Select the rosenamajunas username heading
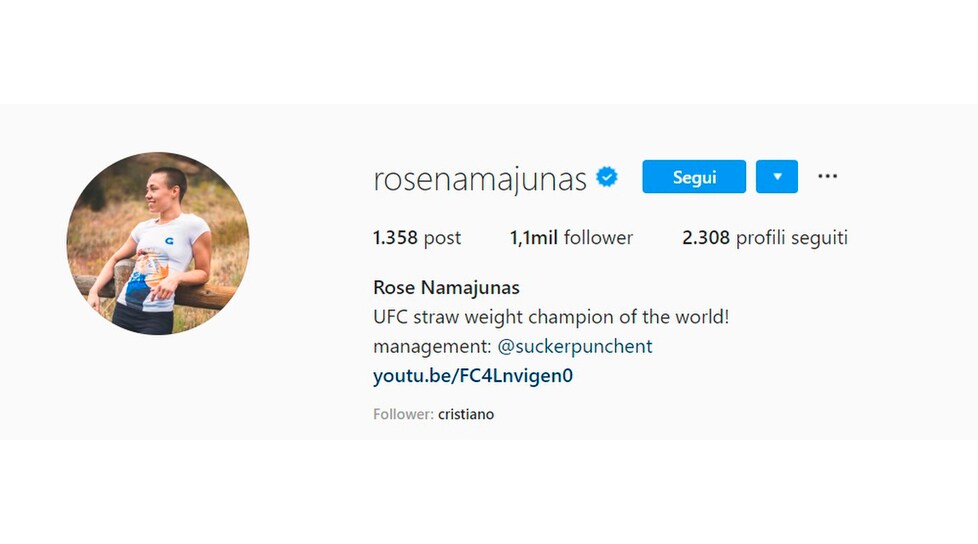The image size is (978, 544). (480, 179)
